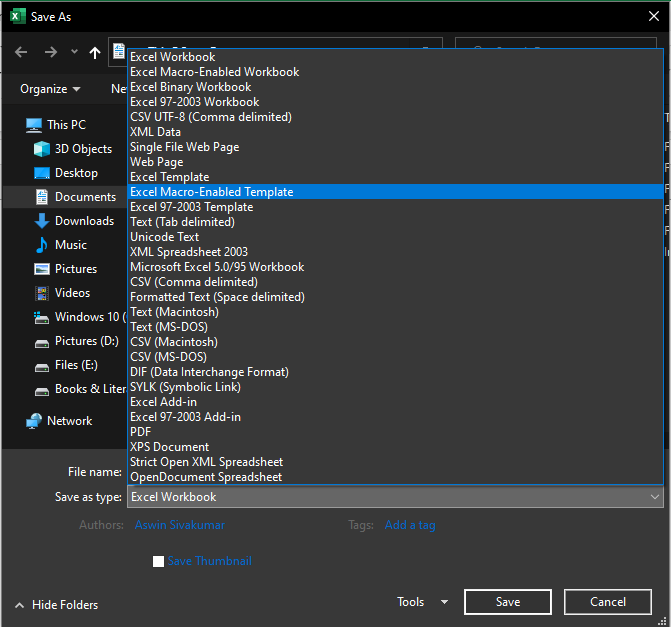671x627 pixels.
Task: Select Text (Tab delimited) format
Action: coord(395,222)
